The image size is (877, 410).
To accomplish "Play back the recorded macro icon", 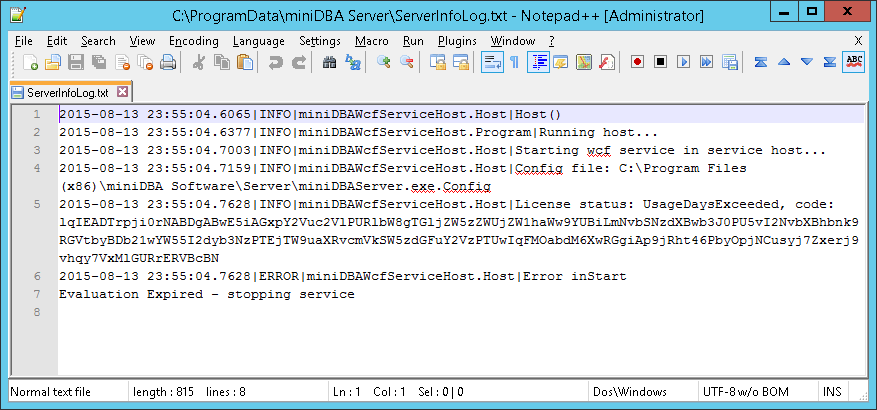I will [683, 62].
